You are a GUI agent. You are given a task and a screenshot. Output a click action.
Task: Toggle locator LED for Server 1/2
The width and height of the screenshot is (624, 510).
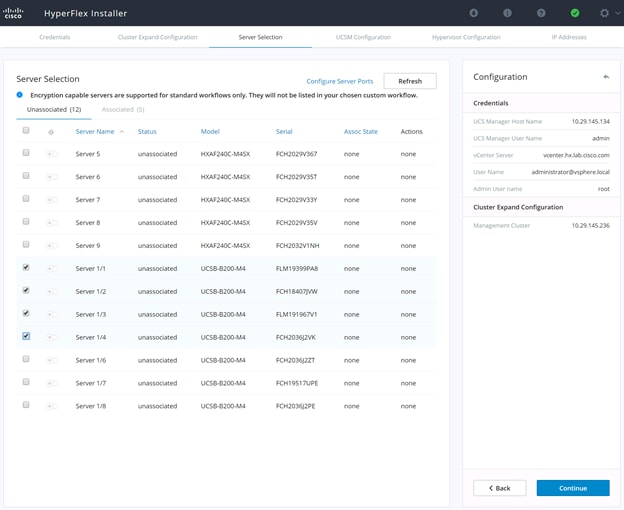click(52, 292)
